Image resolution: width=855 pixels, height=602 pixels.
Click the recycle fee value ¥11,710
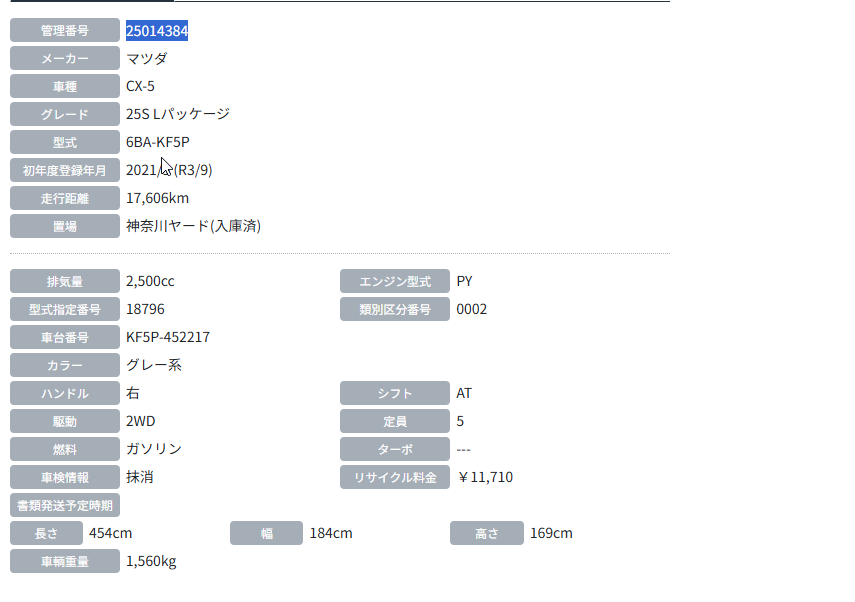(485, 477)
